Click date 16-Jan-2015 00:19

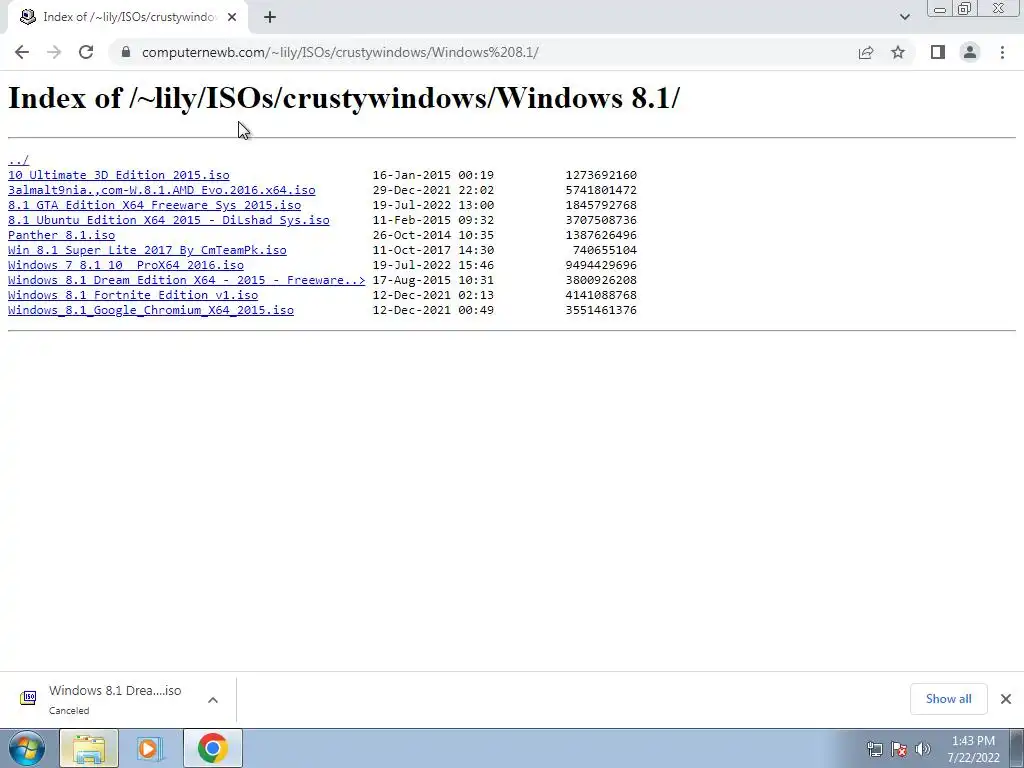pos(433,175)
